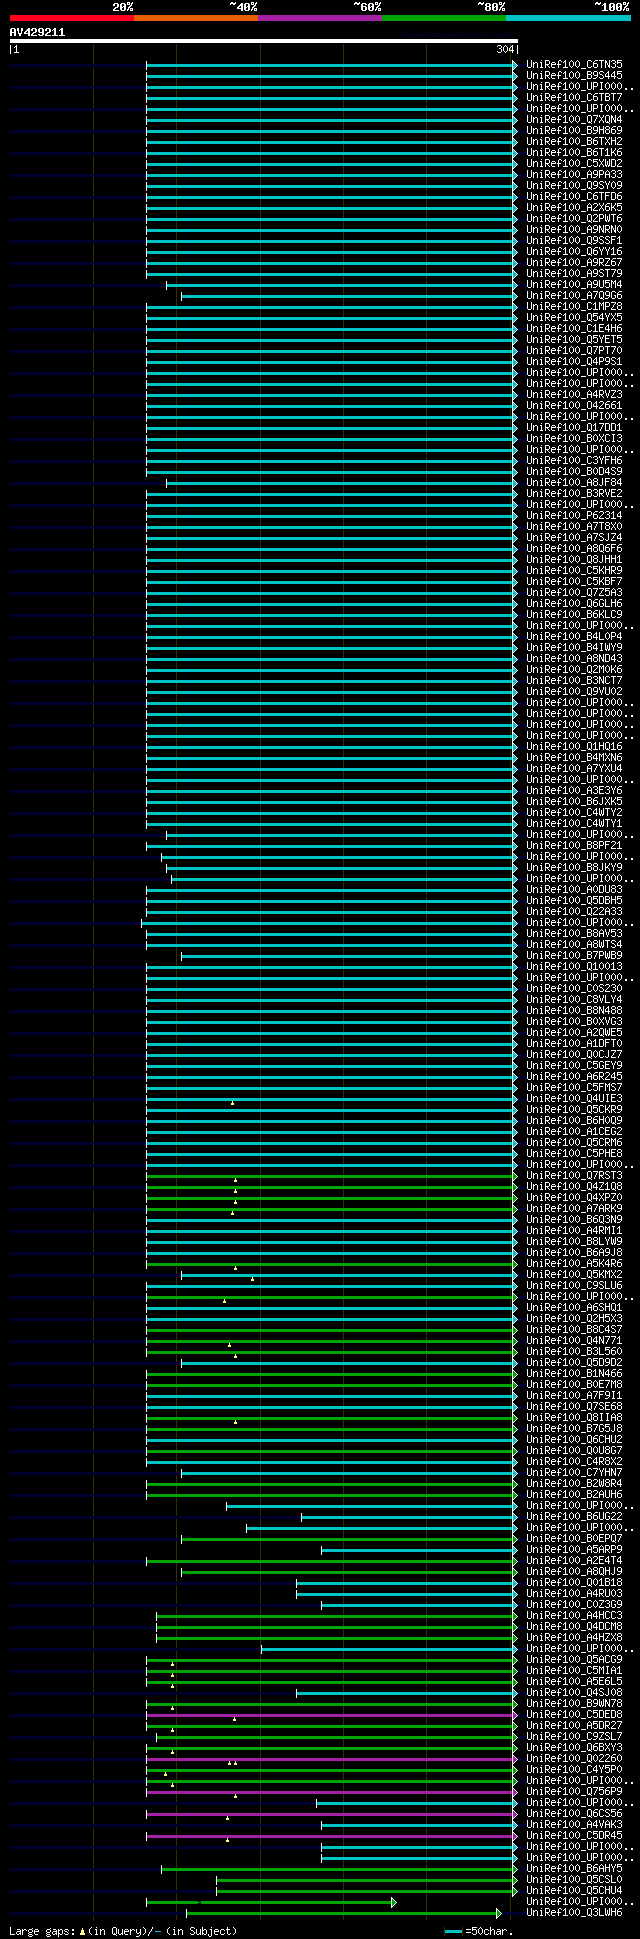The image size is (640, 1939).
Task: Select the UniRef100_A5K4R6 label
Action: pos(574,1263)
